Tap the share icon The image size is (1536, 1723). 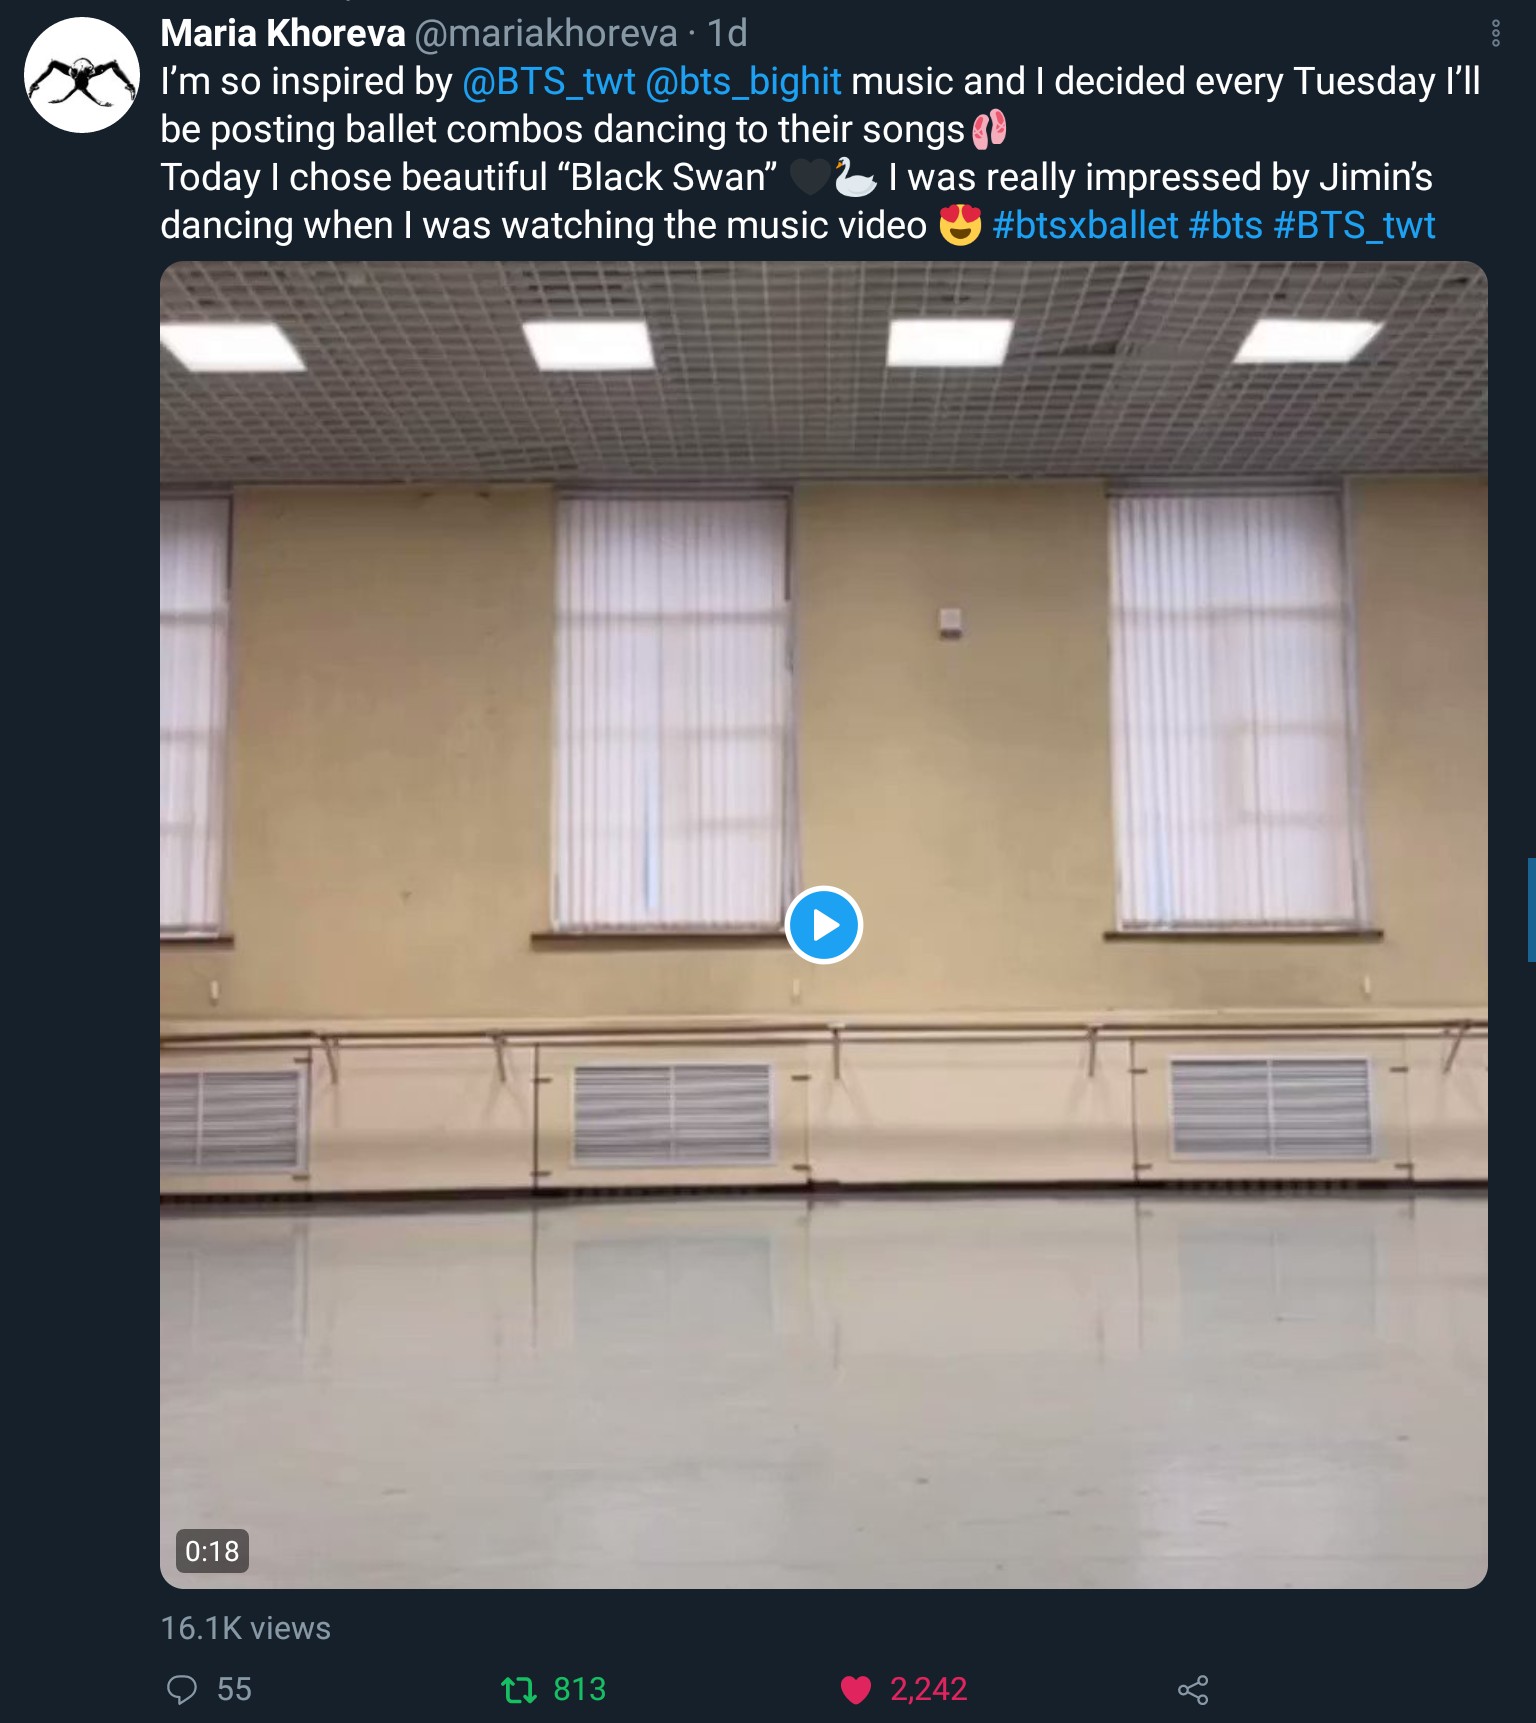coord(1193,1689)
